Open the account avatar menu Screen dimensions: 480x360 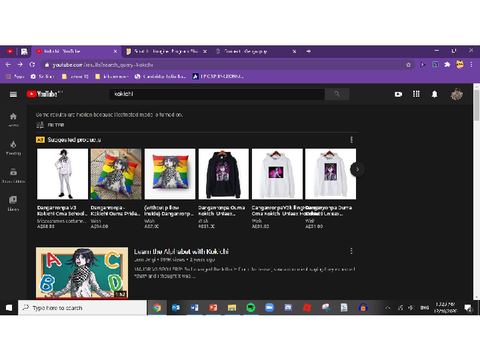pos(457,94)
